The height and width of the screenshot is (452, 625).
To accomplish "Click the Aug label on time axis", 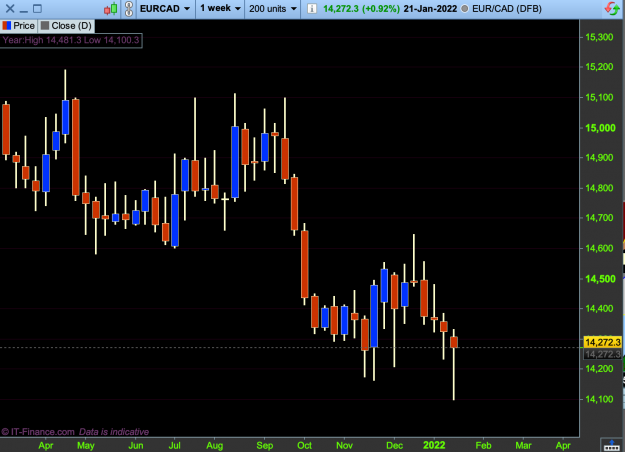I will point(214,446).
